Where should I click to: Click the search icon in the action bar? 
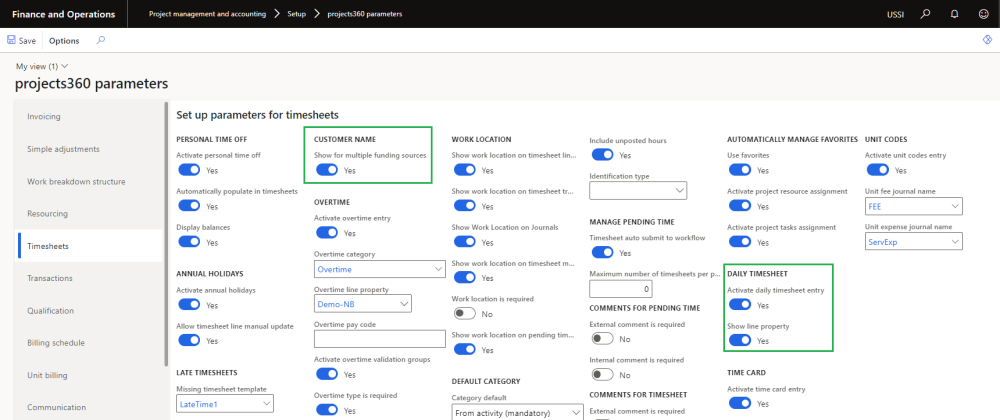click(x=100, y=41)
